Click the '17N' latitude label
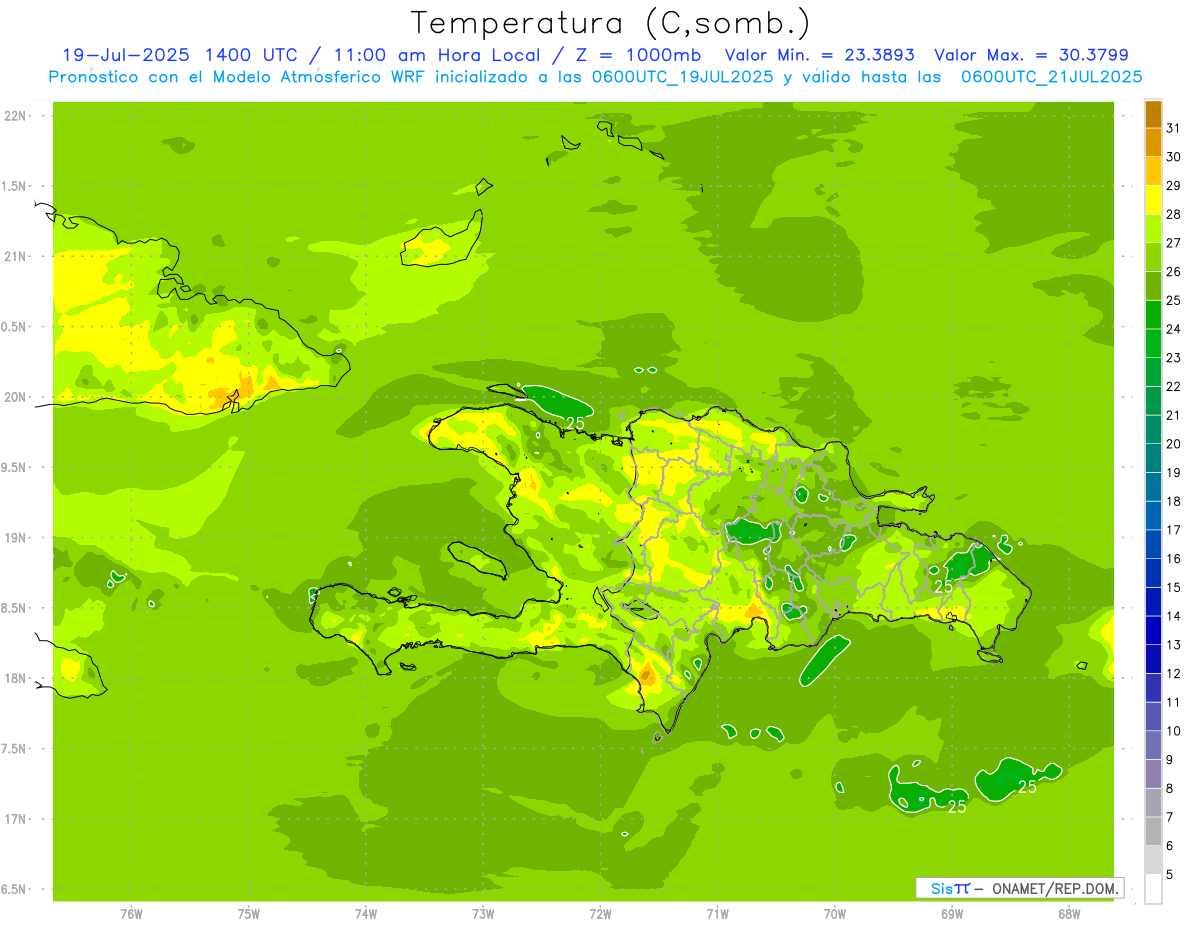The height and width of the screenshot is (927, 1200). click(15, 819)
